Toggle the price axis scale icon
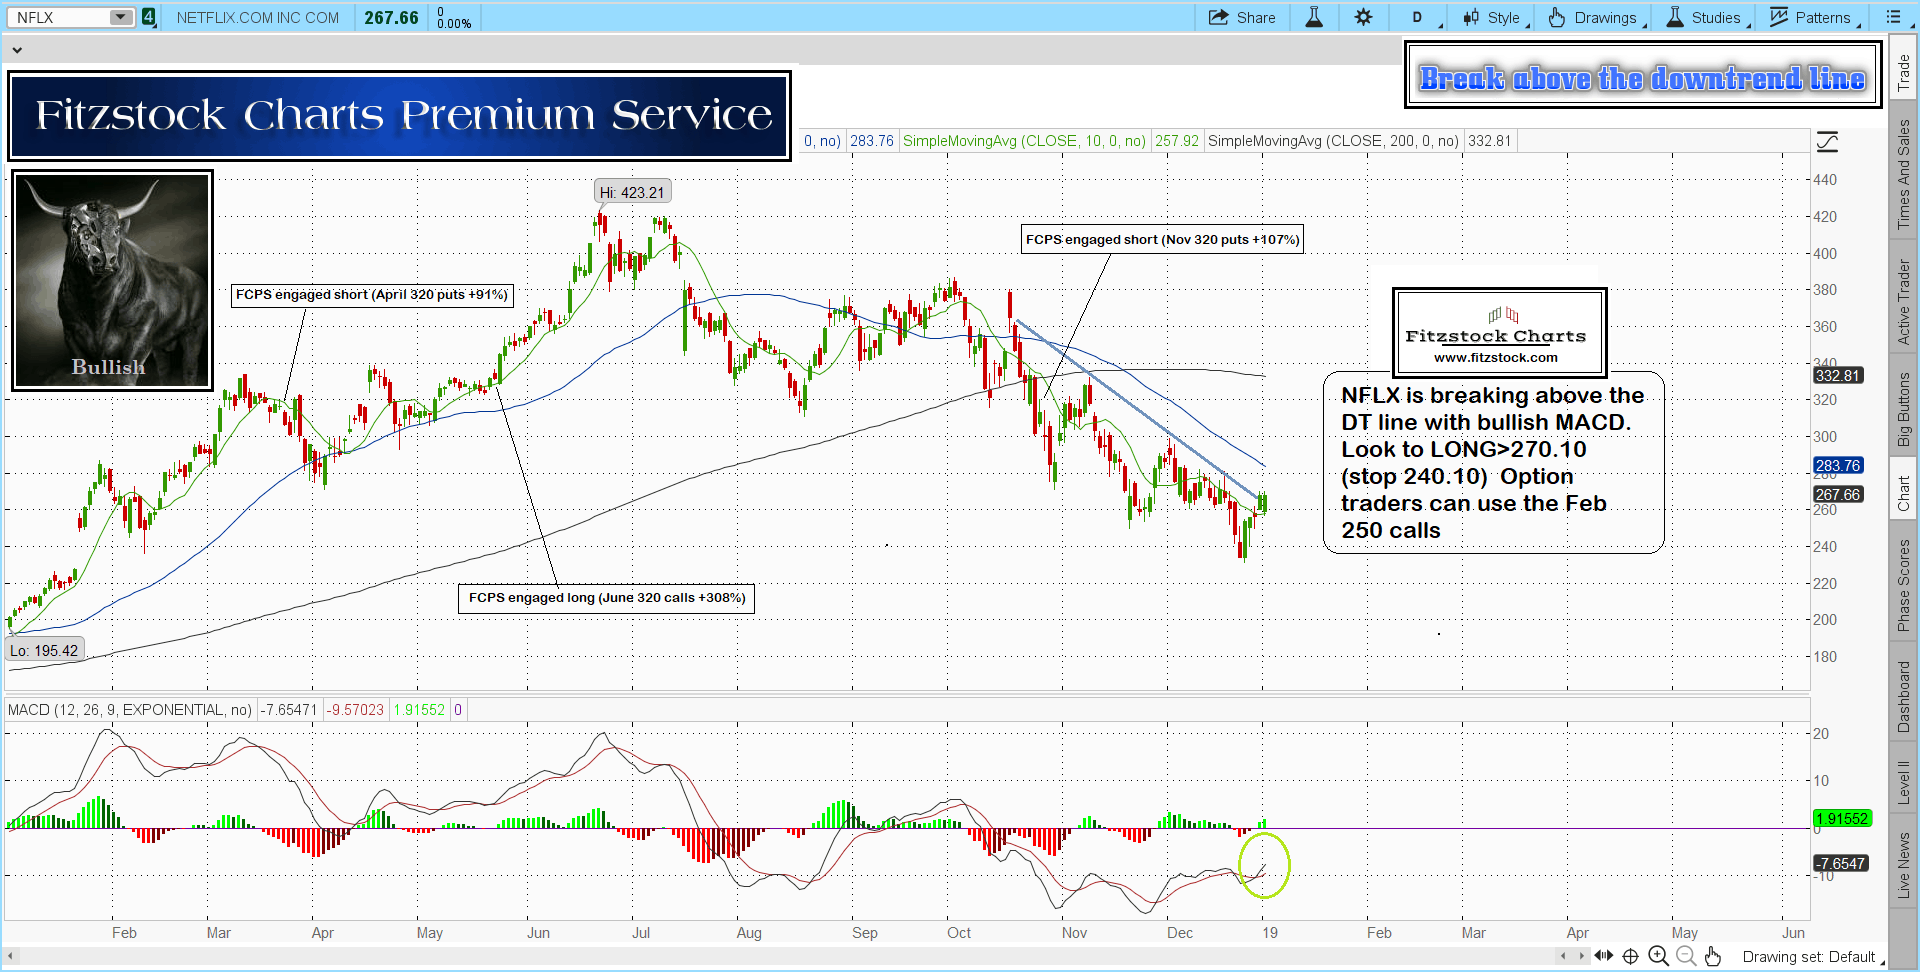Image resolution: width=1920 pixels, height=972 pixels. (1827, 142)
